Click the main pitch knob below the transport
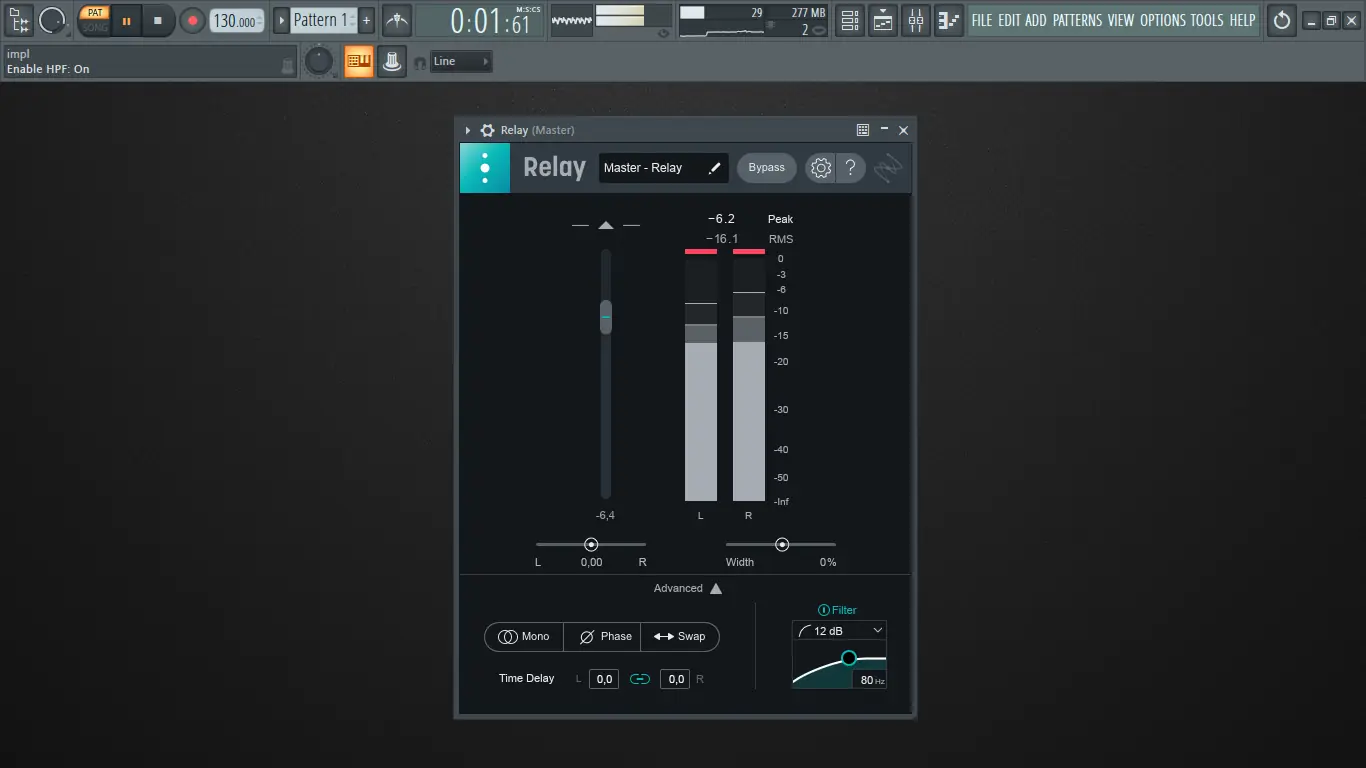 pos(319,62)
